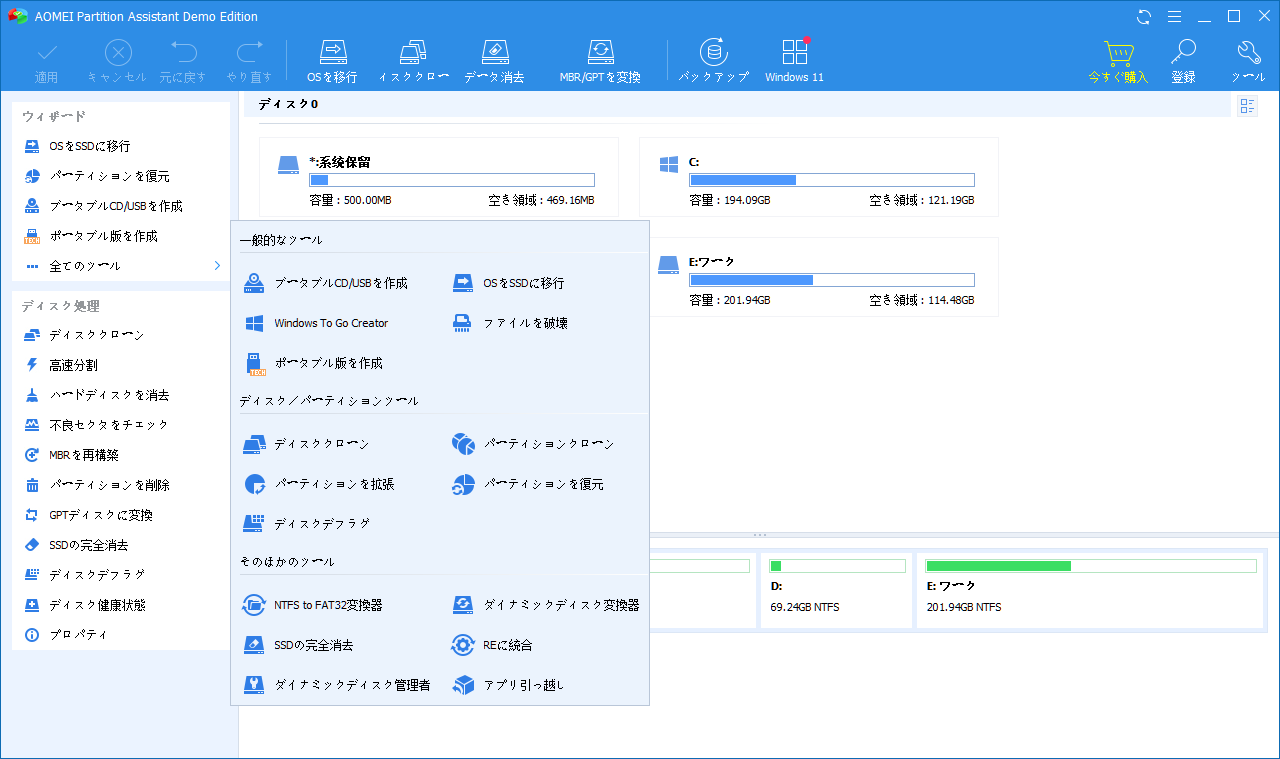Choose ディスクデフラグ in tools popup
The width and height of the screenshot is (1280, 759).
point(308,523)
